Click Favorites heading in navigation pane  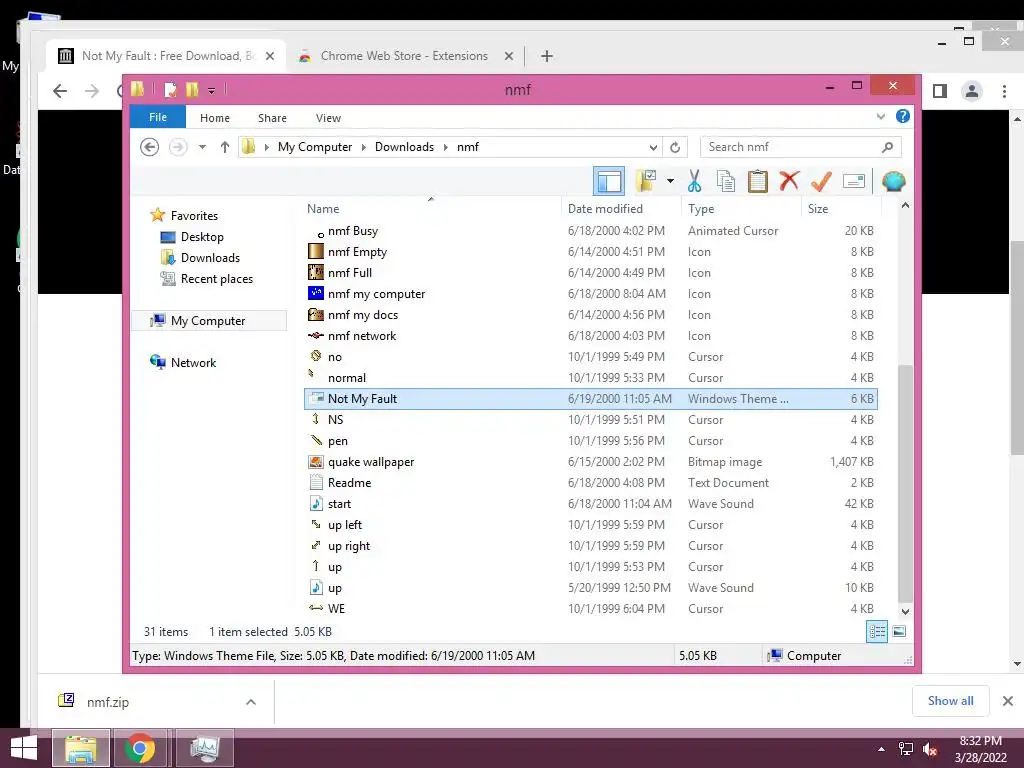coord(194,216)
